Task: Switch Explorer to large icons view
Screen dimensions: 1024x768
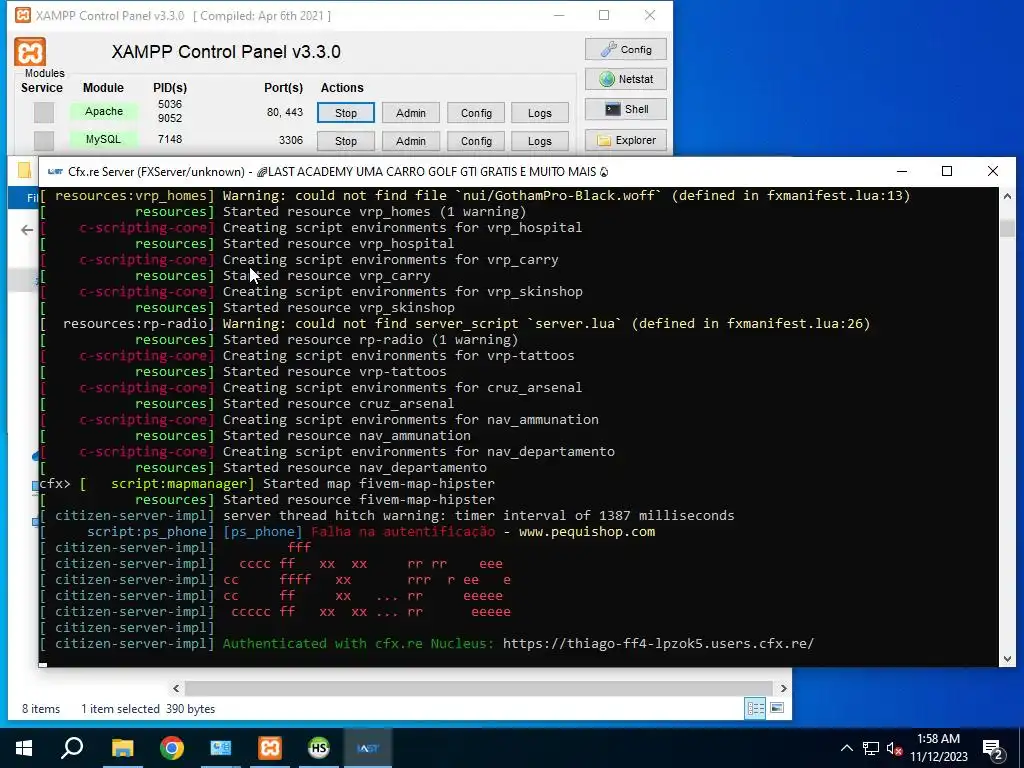Action: click(x=777, y=708)
